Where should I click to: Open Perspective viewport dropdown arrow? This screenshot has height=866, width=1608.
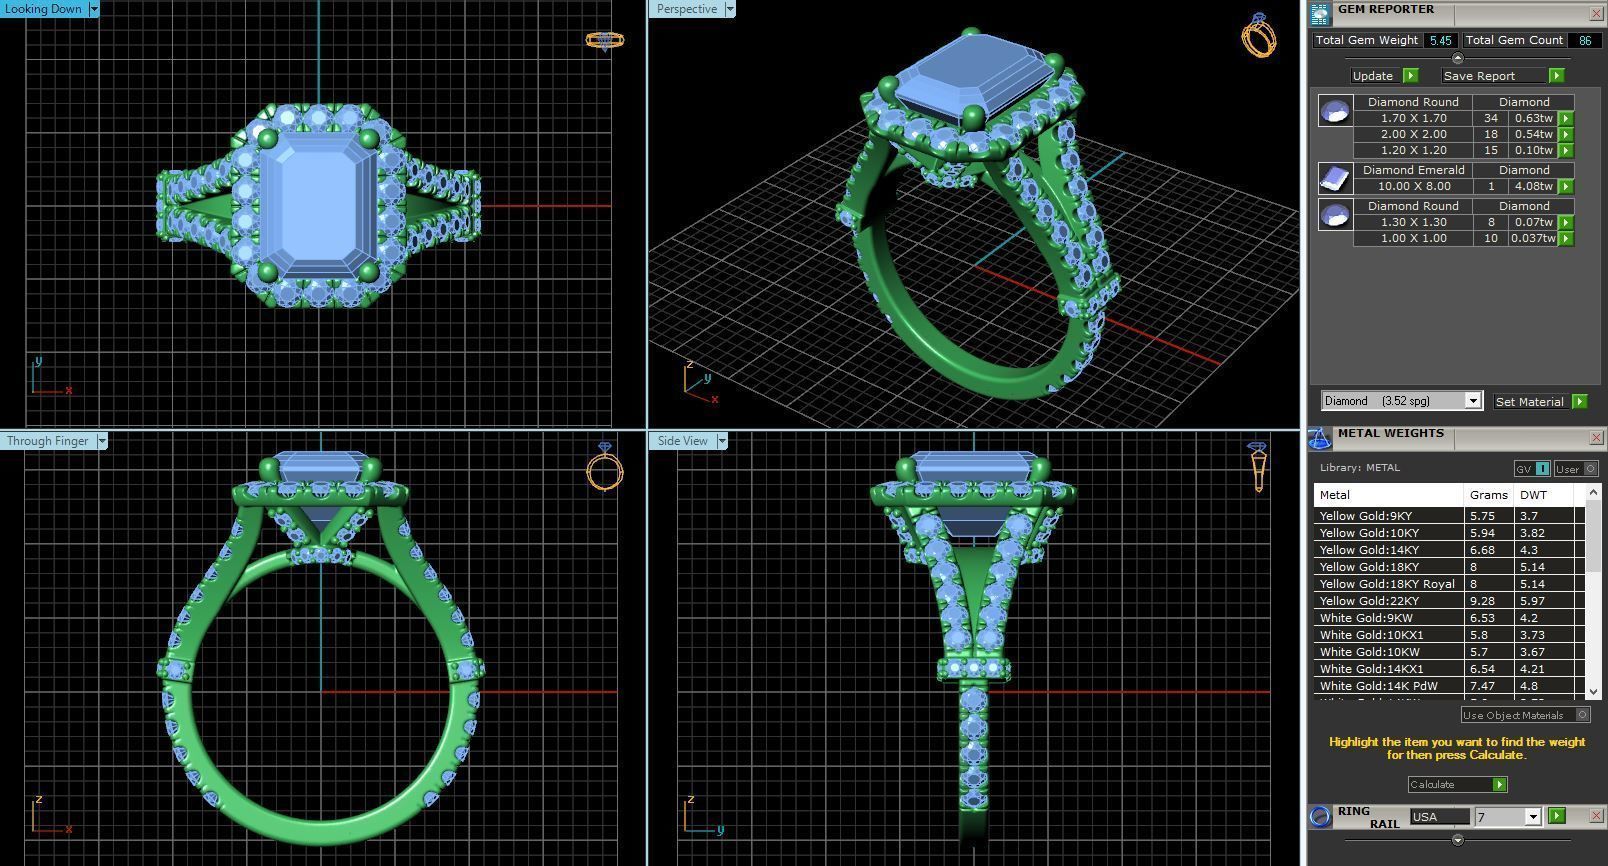click(729, 9)
